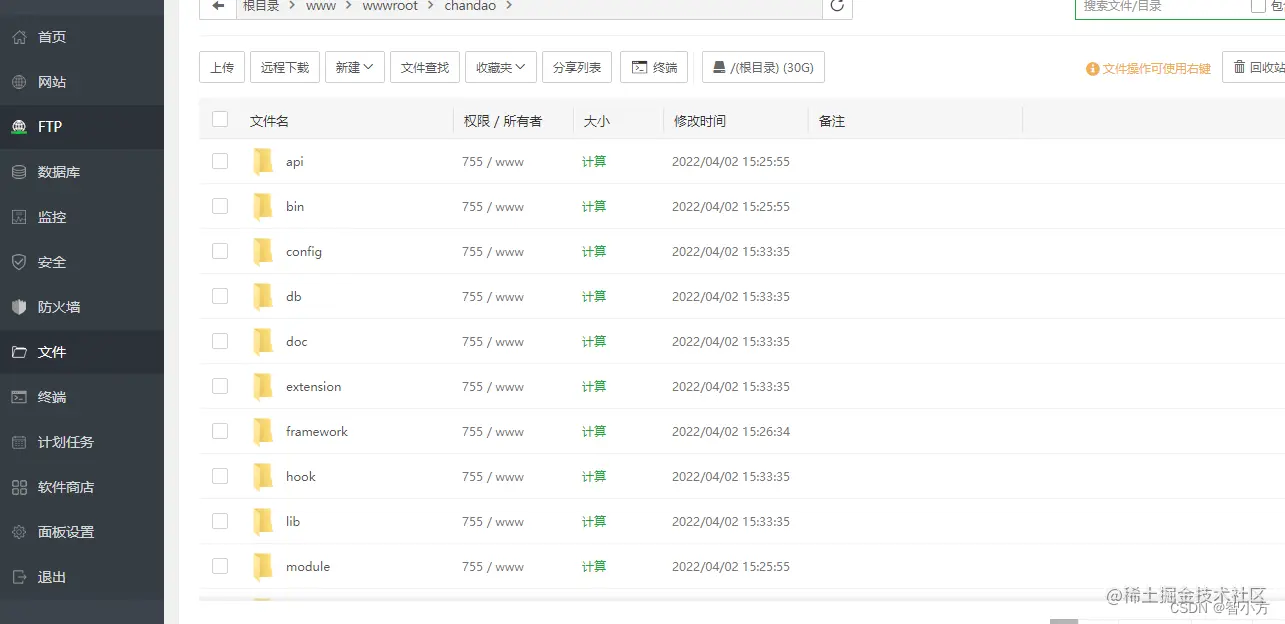Image resolution: width=1285 pixels, height=624 pixels.
Task: Click the 计算 size link for api
Action: (594, 161)
